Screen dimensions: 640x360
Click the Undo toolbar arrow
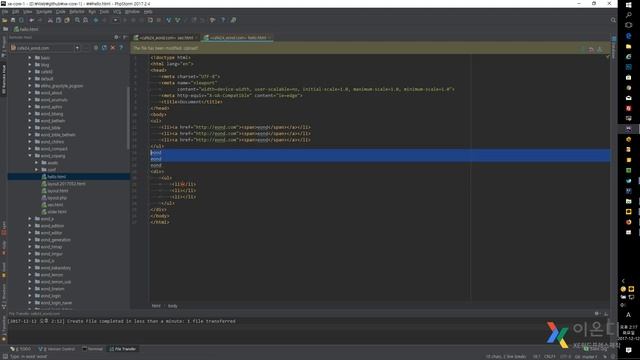[31, 20]
